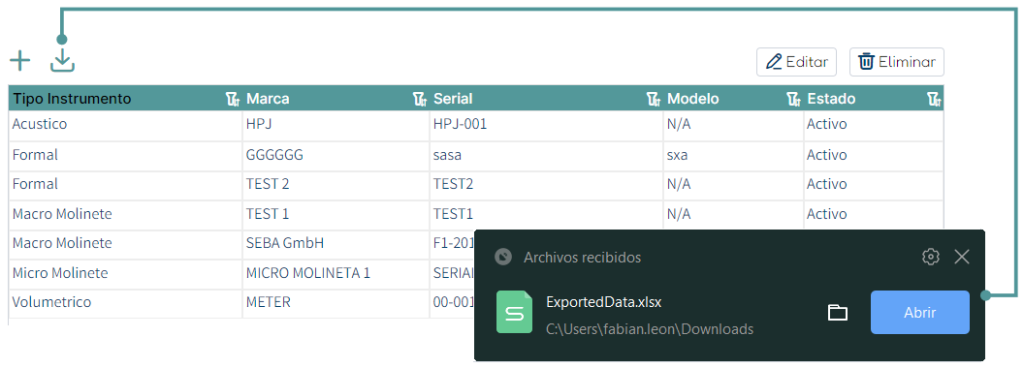Image resolution: width=1024 pixels, height=368 pixels.
Task: Click the ExportedData.xlsx file icon
Action: coord(515,312)
